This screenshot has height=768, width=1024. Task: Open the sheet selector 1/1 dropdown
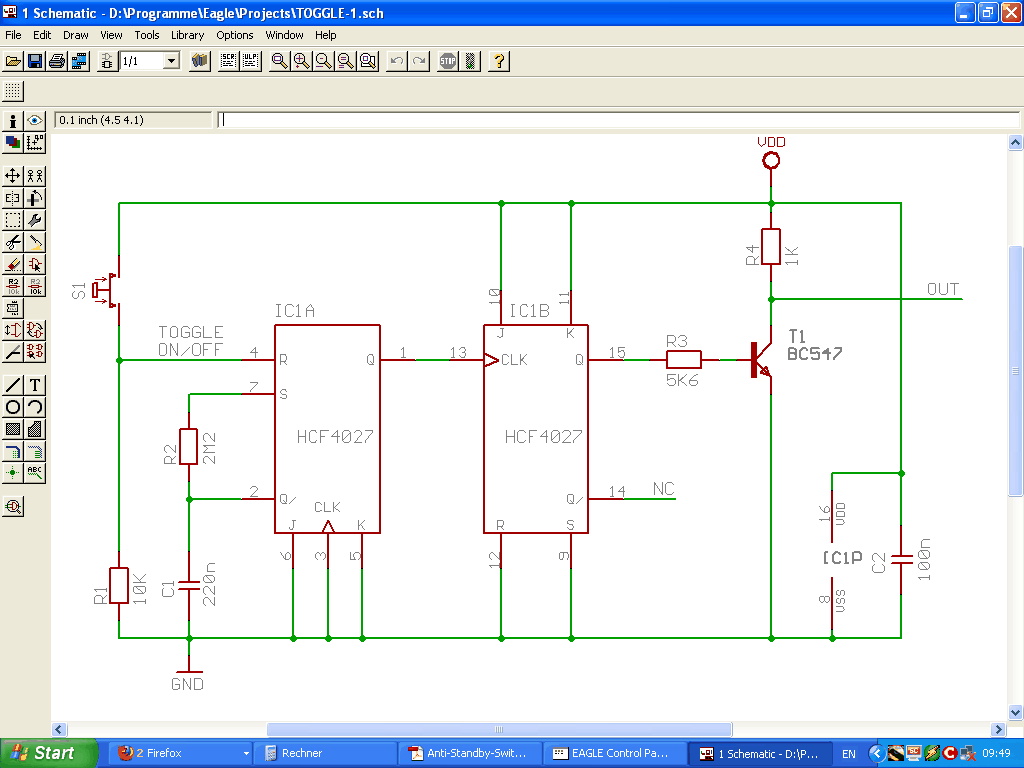click(171, 61)
